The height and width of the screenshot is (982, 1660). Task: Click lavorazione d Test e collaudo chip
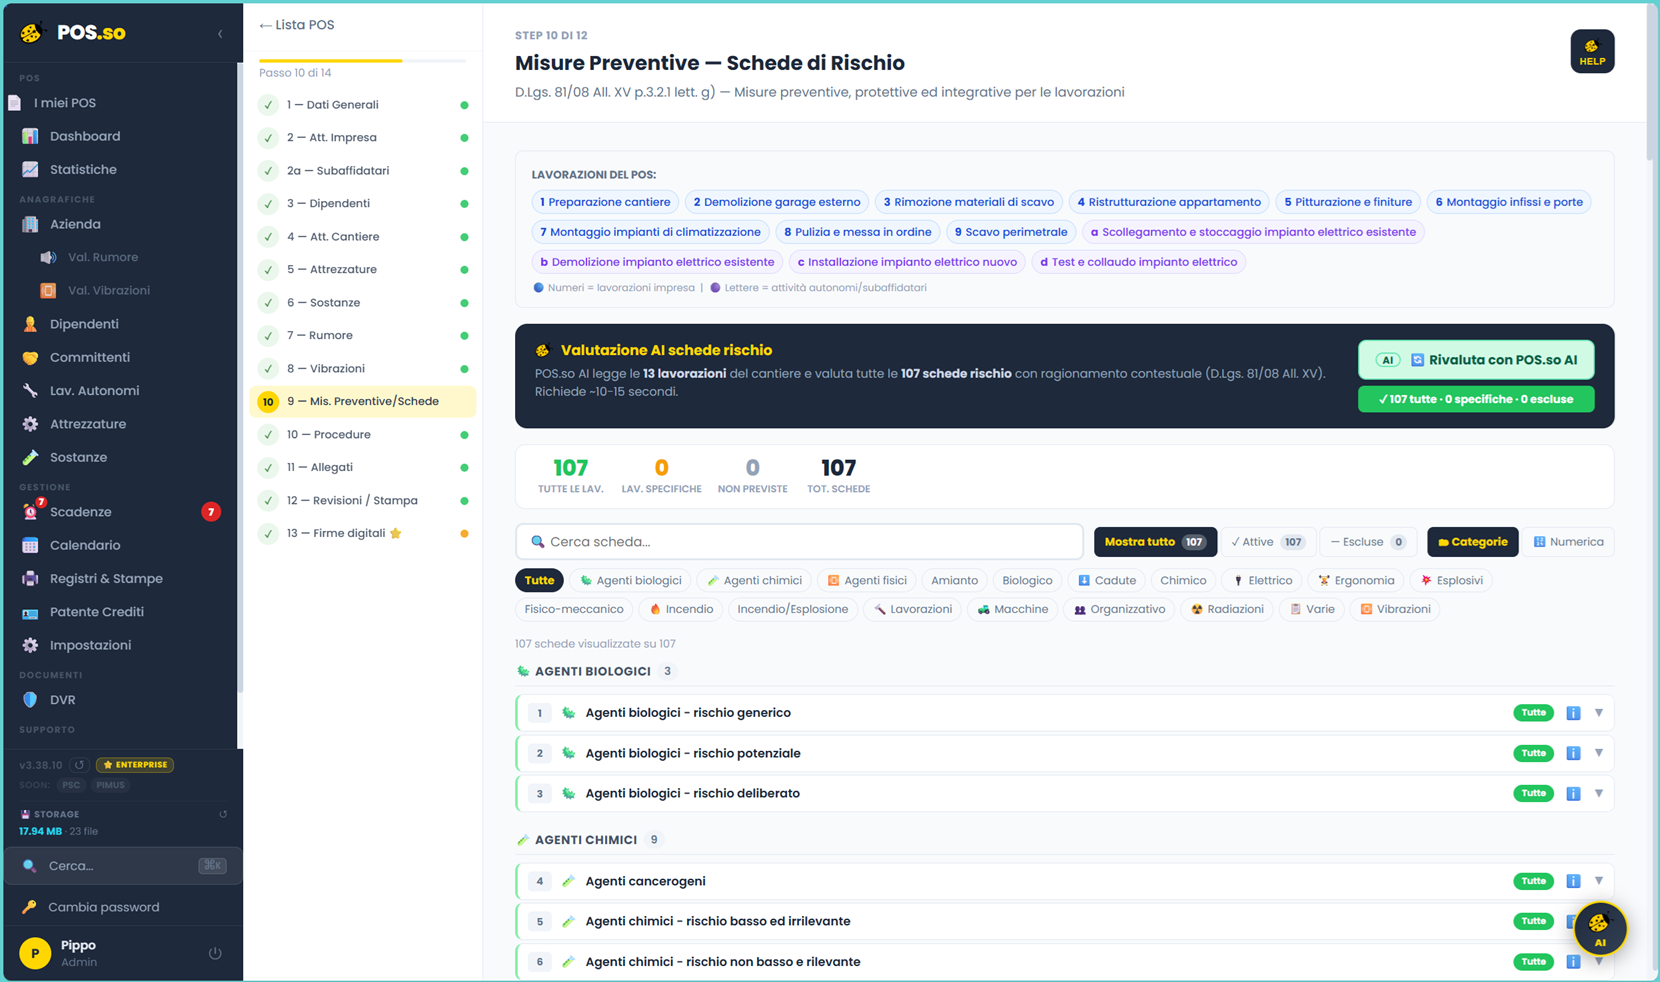pyautogui.click(x=1139, y=262)
